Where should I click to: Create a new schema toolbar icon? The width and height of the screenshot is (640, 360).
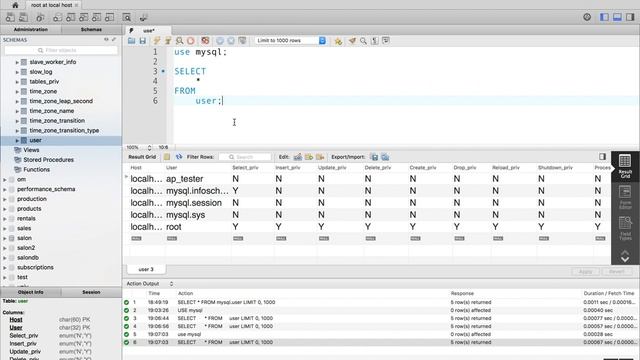(x=58, y=18)
